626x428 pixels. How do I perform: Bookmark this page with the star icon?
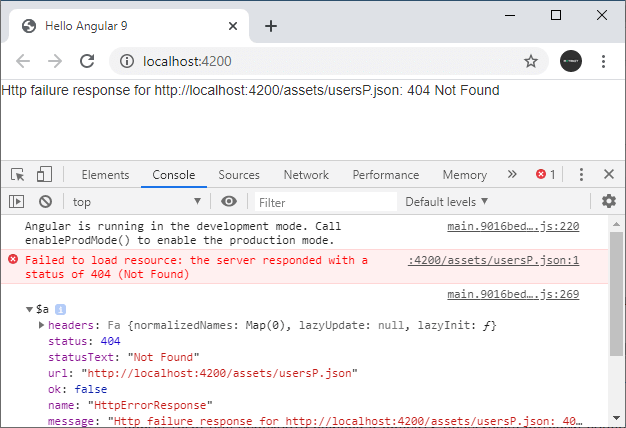click(531, 61)
